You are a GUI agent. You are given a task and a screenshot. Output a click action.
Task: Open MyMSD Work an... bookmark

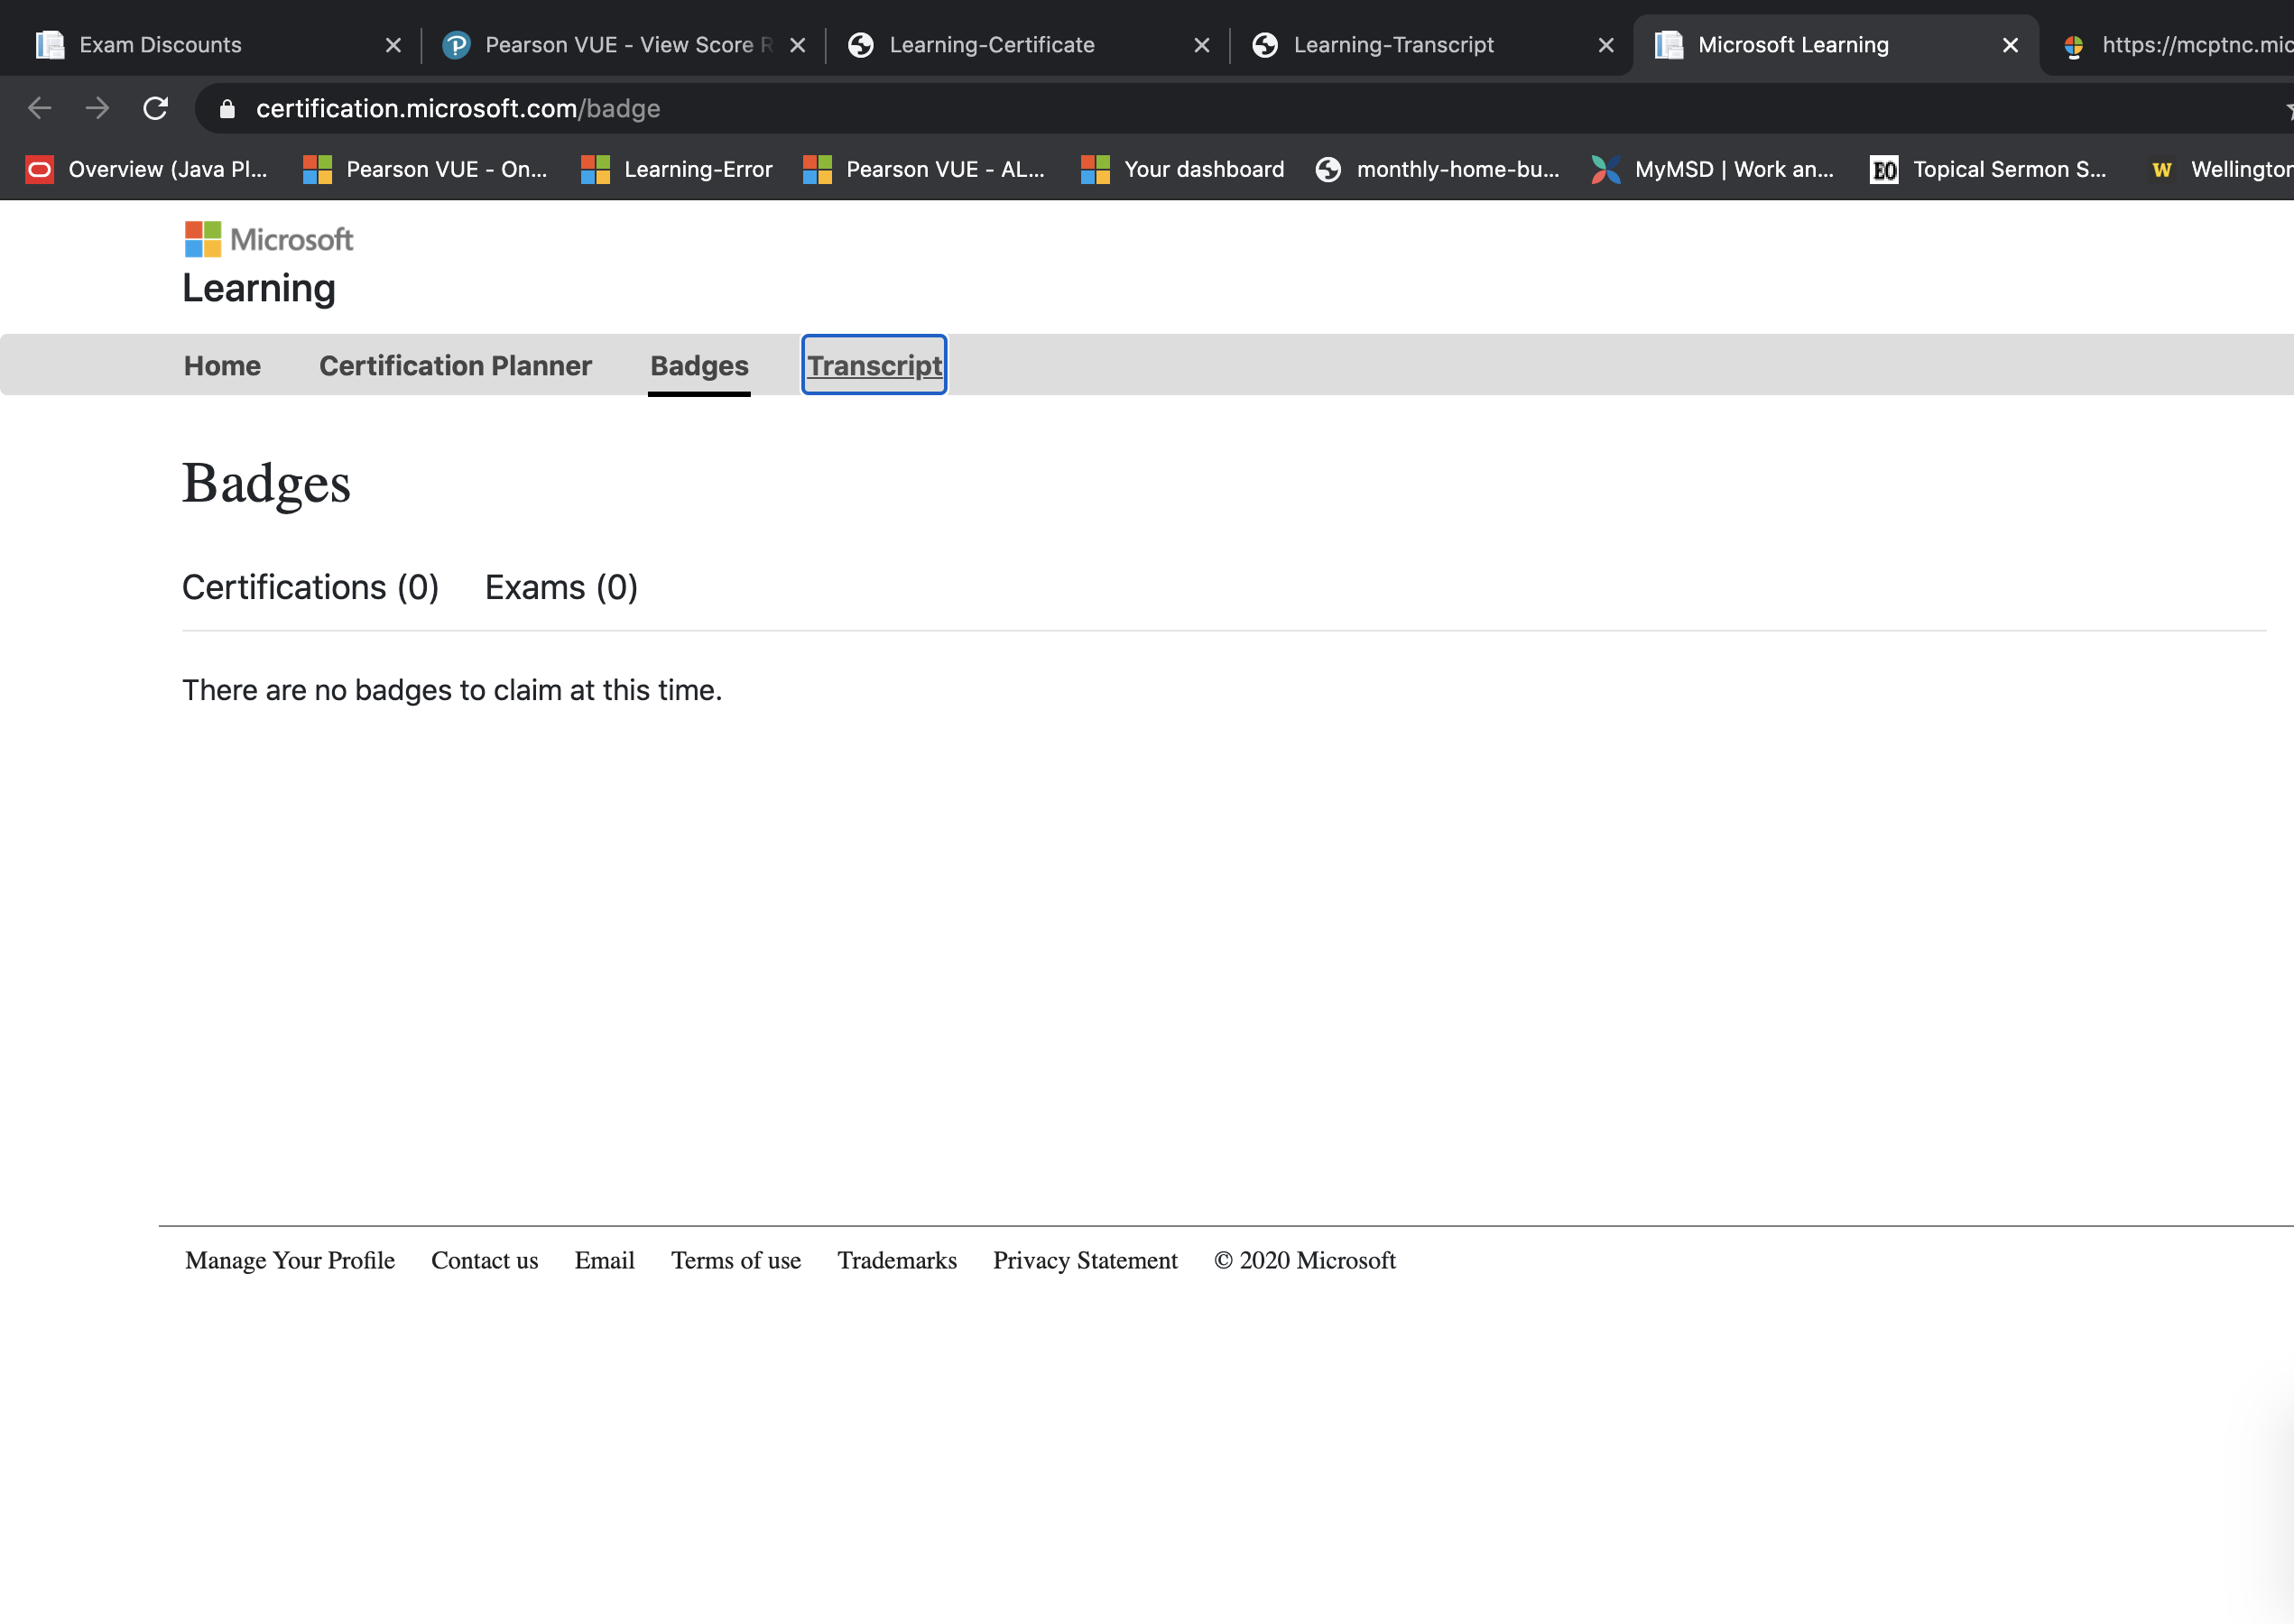pos(1713,170)
